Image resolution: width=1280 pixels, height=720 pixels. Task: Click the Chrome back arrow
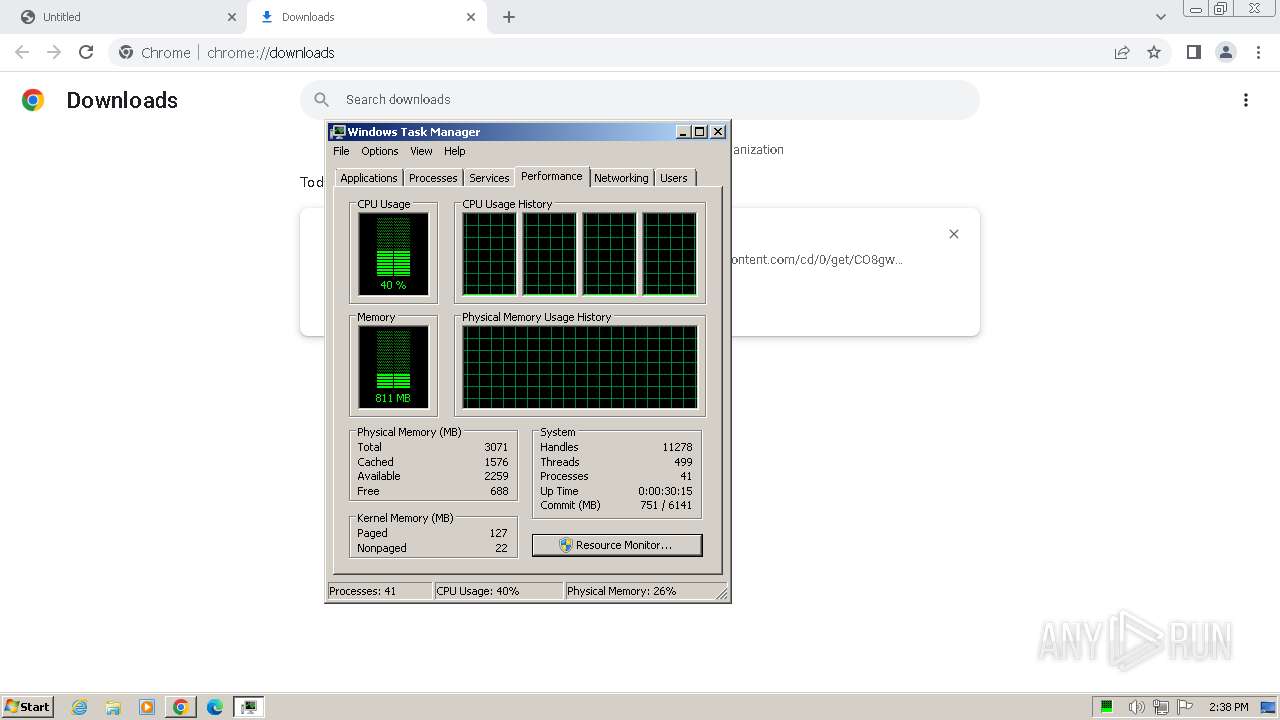(x=22, y=52)
